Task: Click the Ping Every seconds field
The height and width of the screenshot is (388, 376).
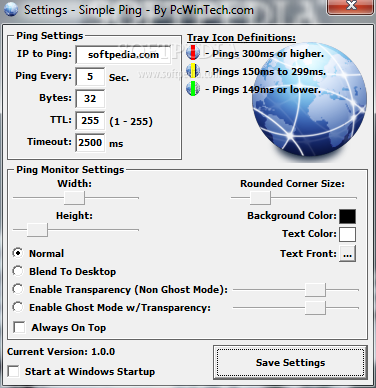Action: (x=90, y=77)
